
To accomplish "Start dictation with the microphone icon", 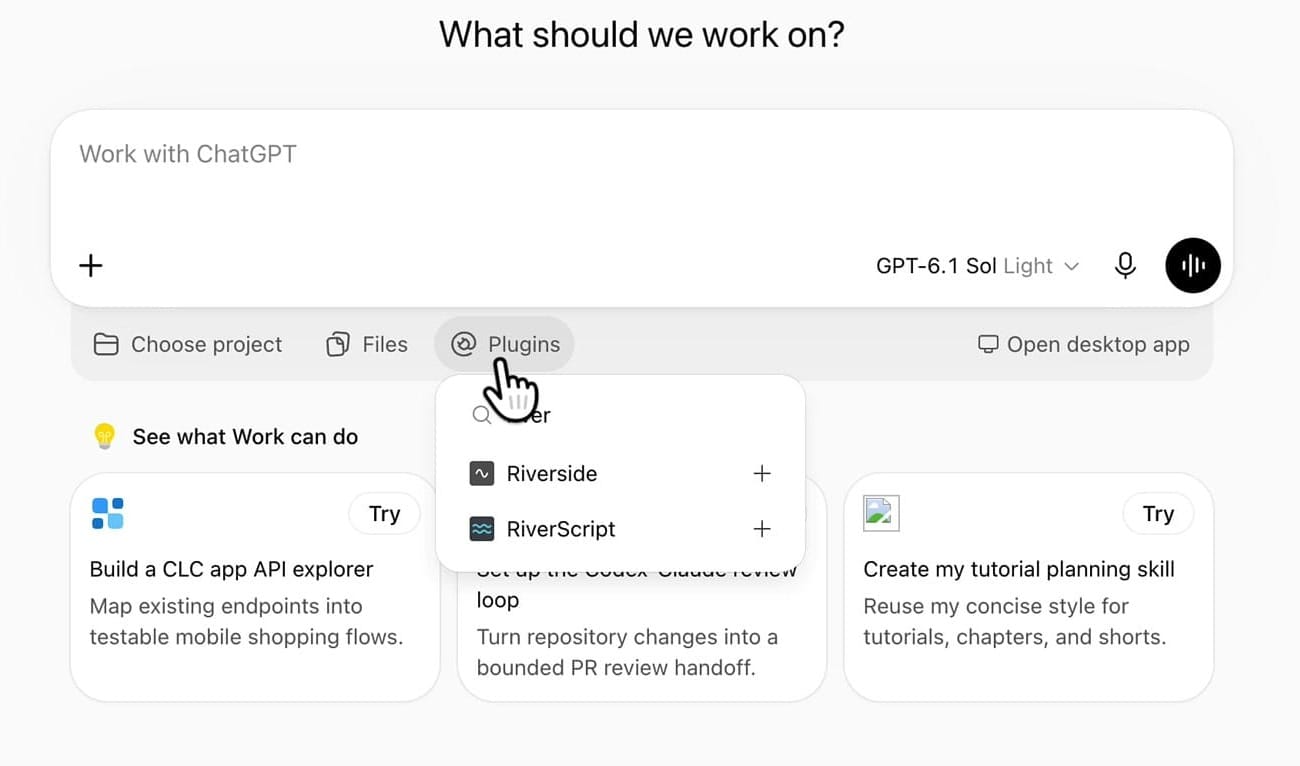I will [x=1125, y=265].
